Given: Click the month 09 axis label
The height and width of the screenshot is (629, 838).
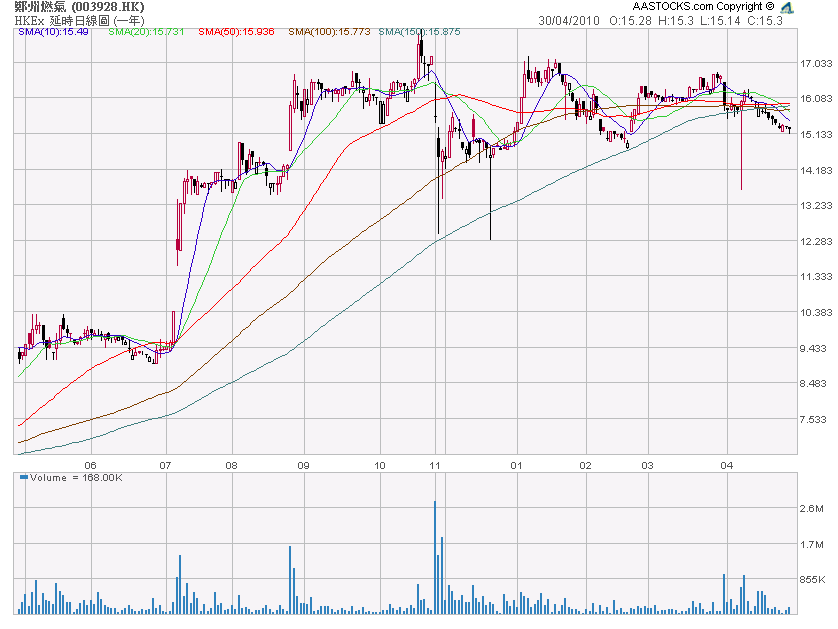Looking at the screenshot, I should pyautogui.click(x=303, y=465).
